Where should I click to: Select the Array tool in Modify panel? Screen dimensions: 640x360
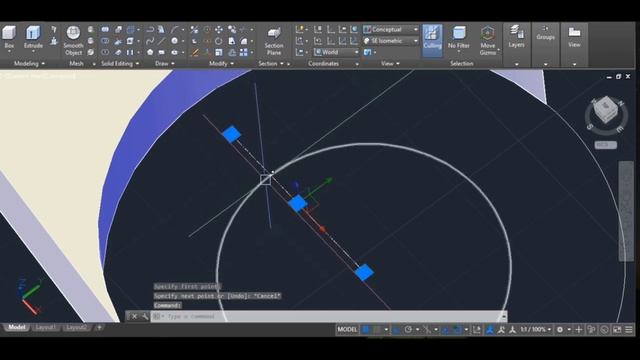pos(244,52)
